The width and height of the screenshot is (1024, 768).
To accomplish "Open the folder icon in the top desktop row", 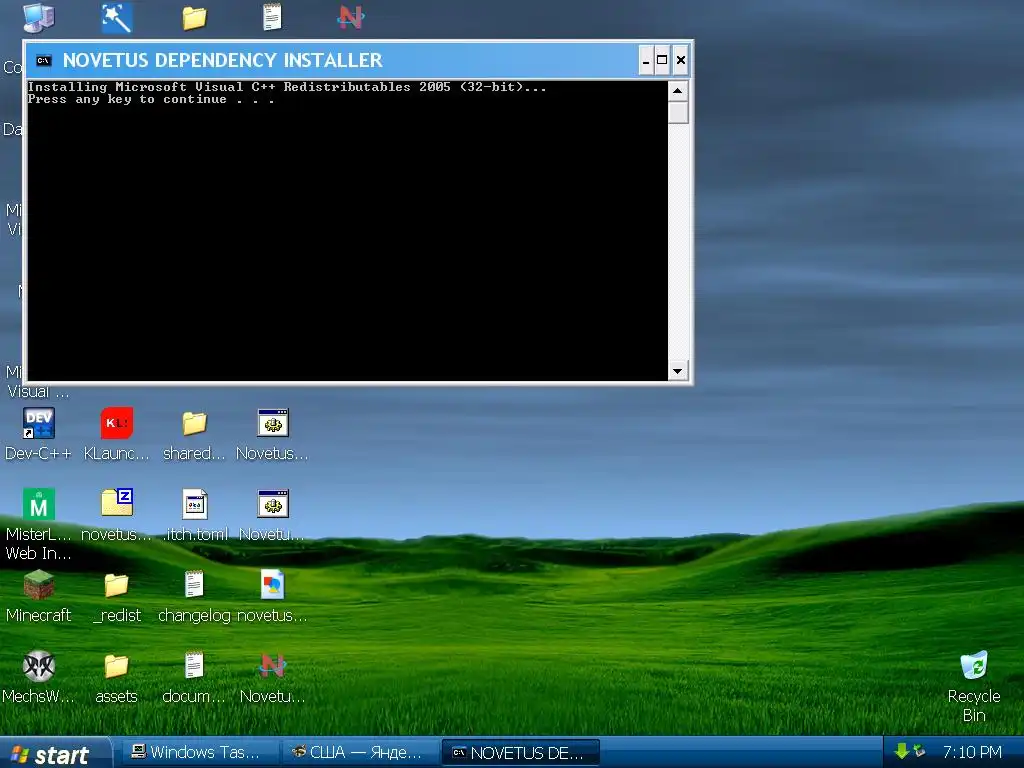I will point(194,18).
